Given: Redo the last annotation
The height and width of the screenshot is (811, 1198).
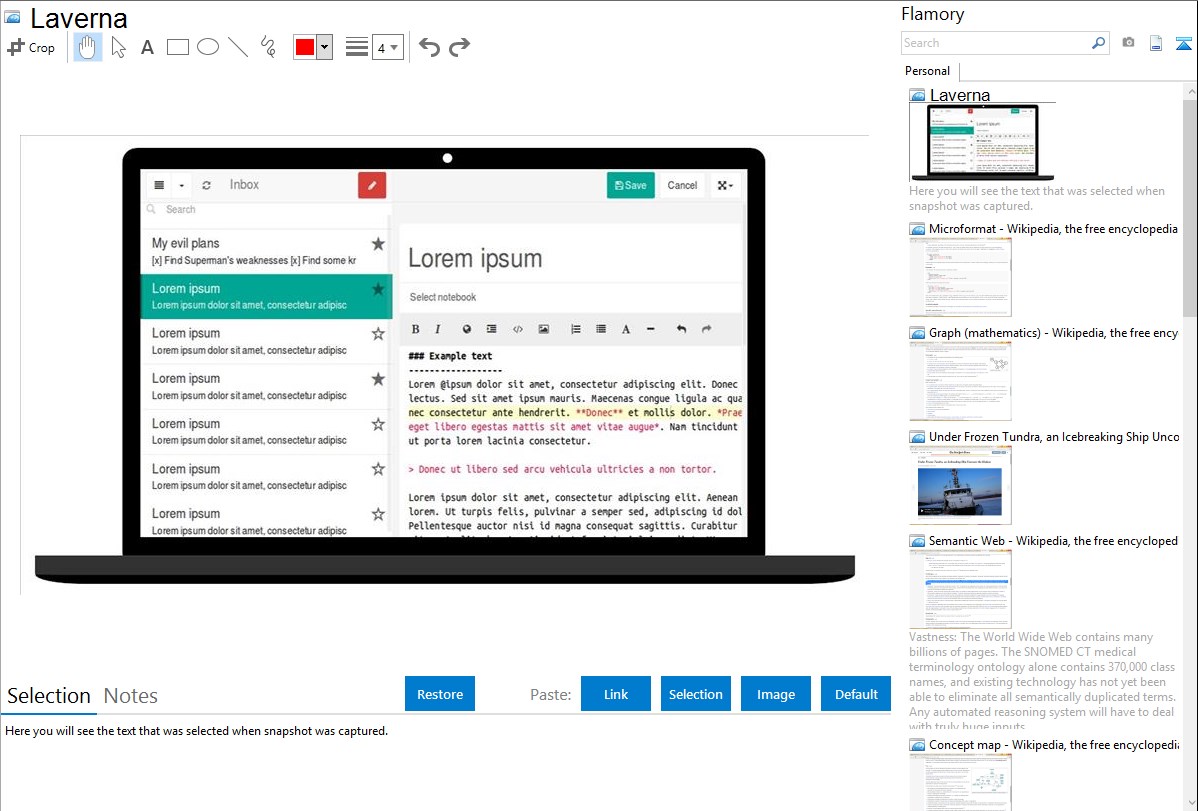Looking at the screenshot, I should point(459,47).
